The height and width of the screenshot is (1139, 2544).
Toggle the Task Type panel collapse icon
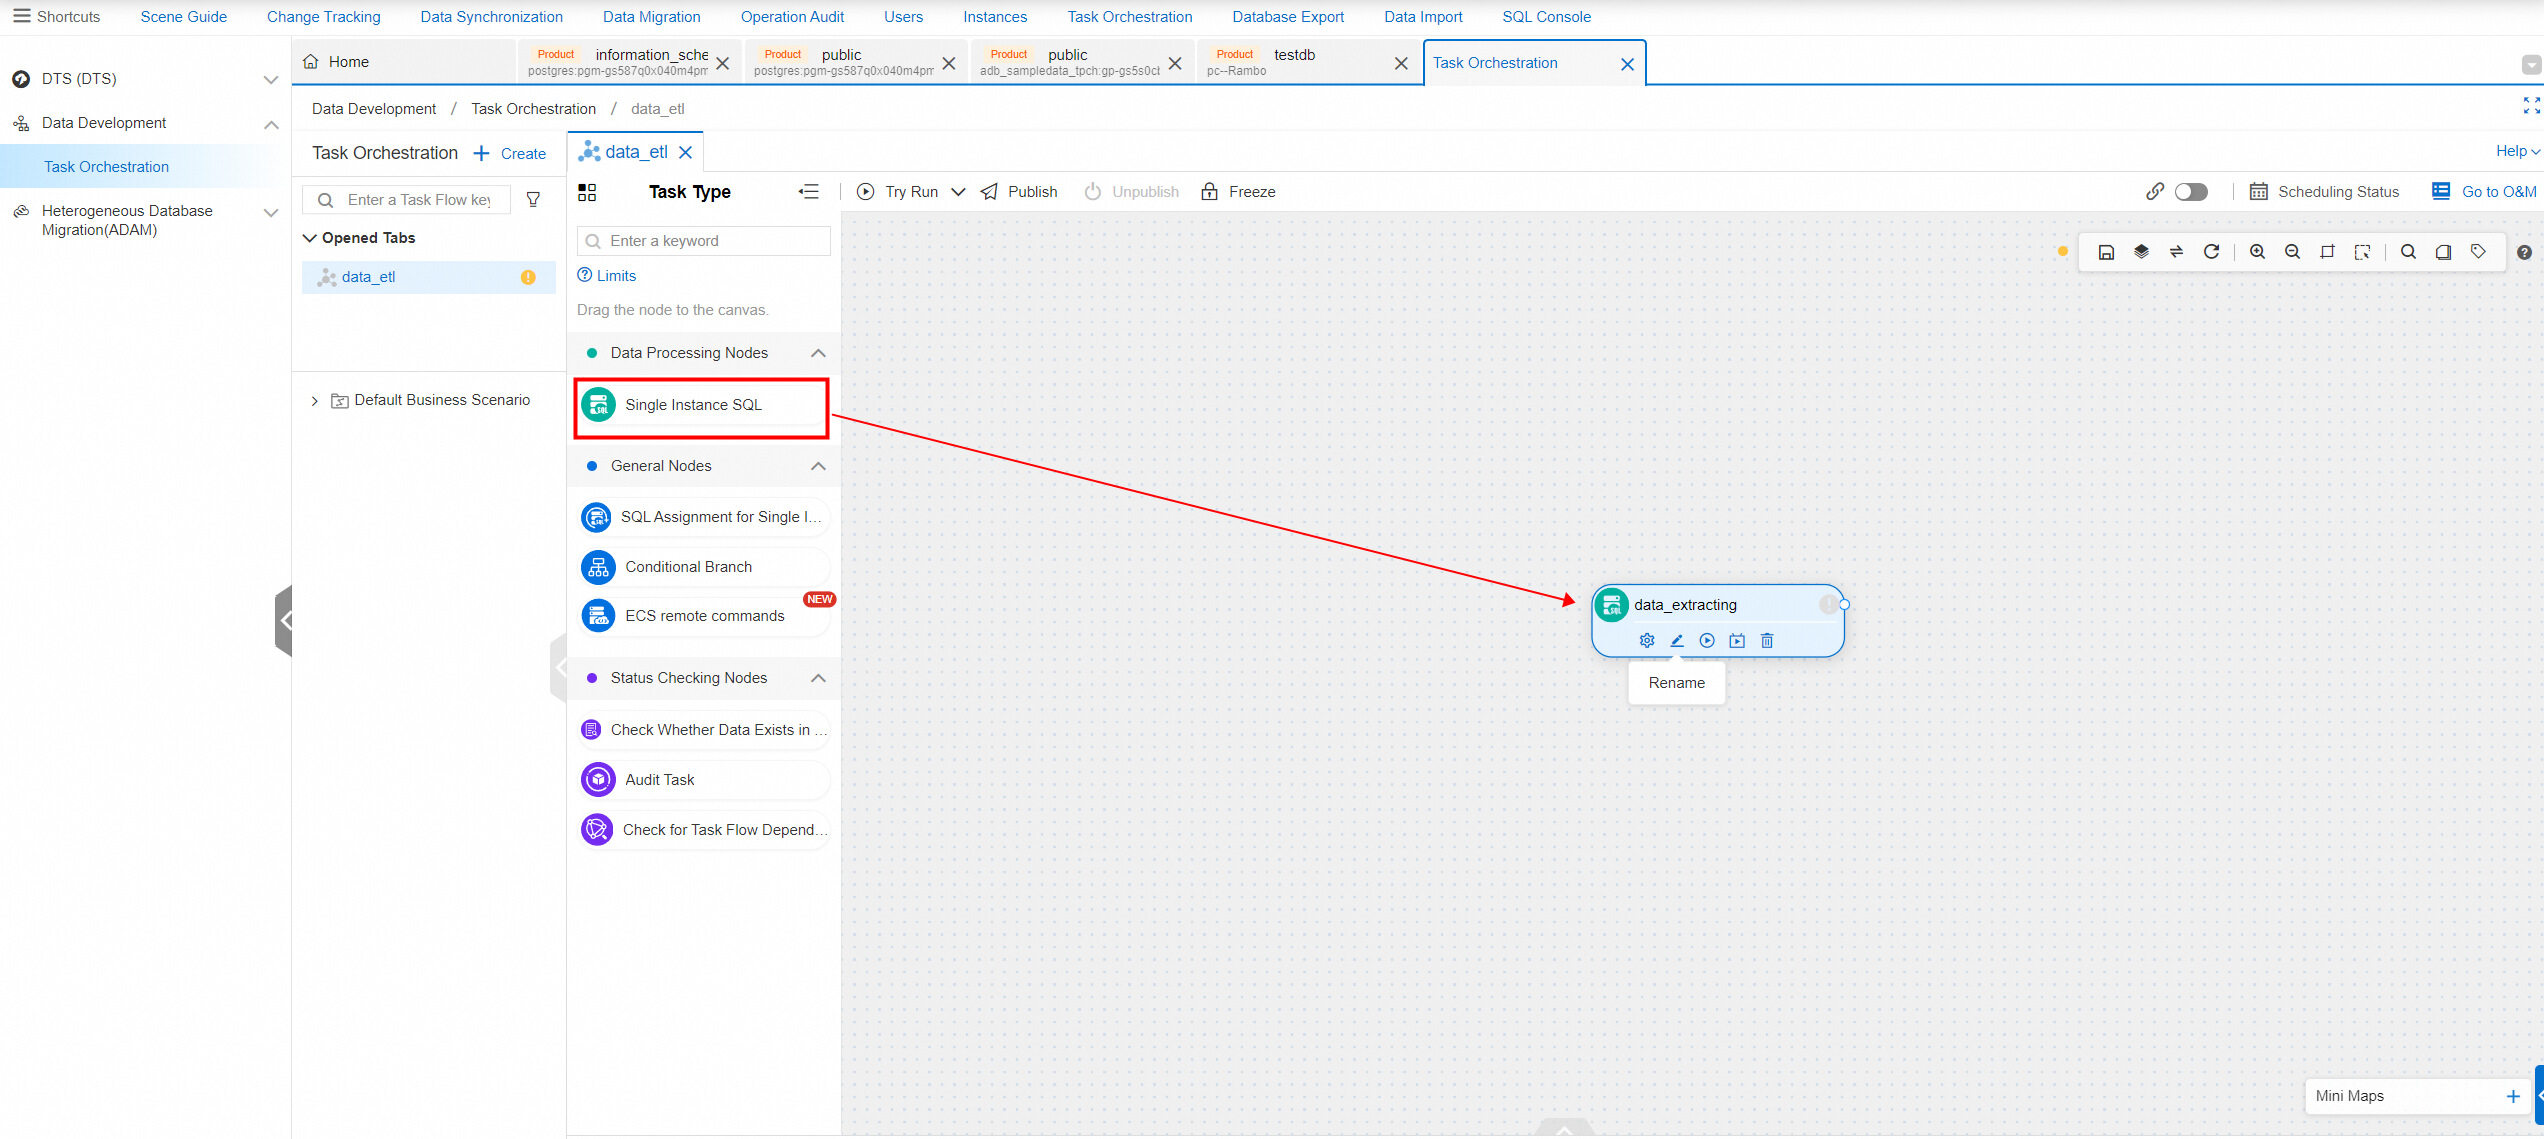pos(808,192)
